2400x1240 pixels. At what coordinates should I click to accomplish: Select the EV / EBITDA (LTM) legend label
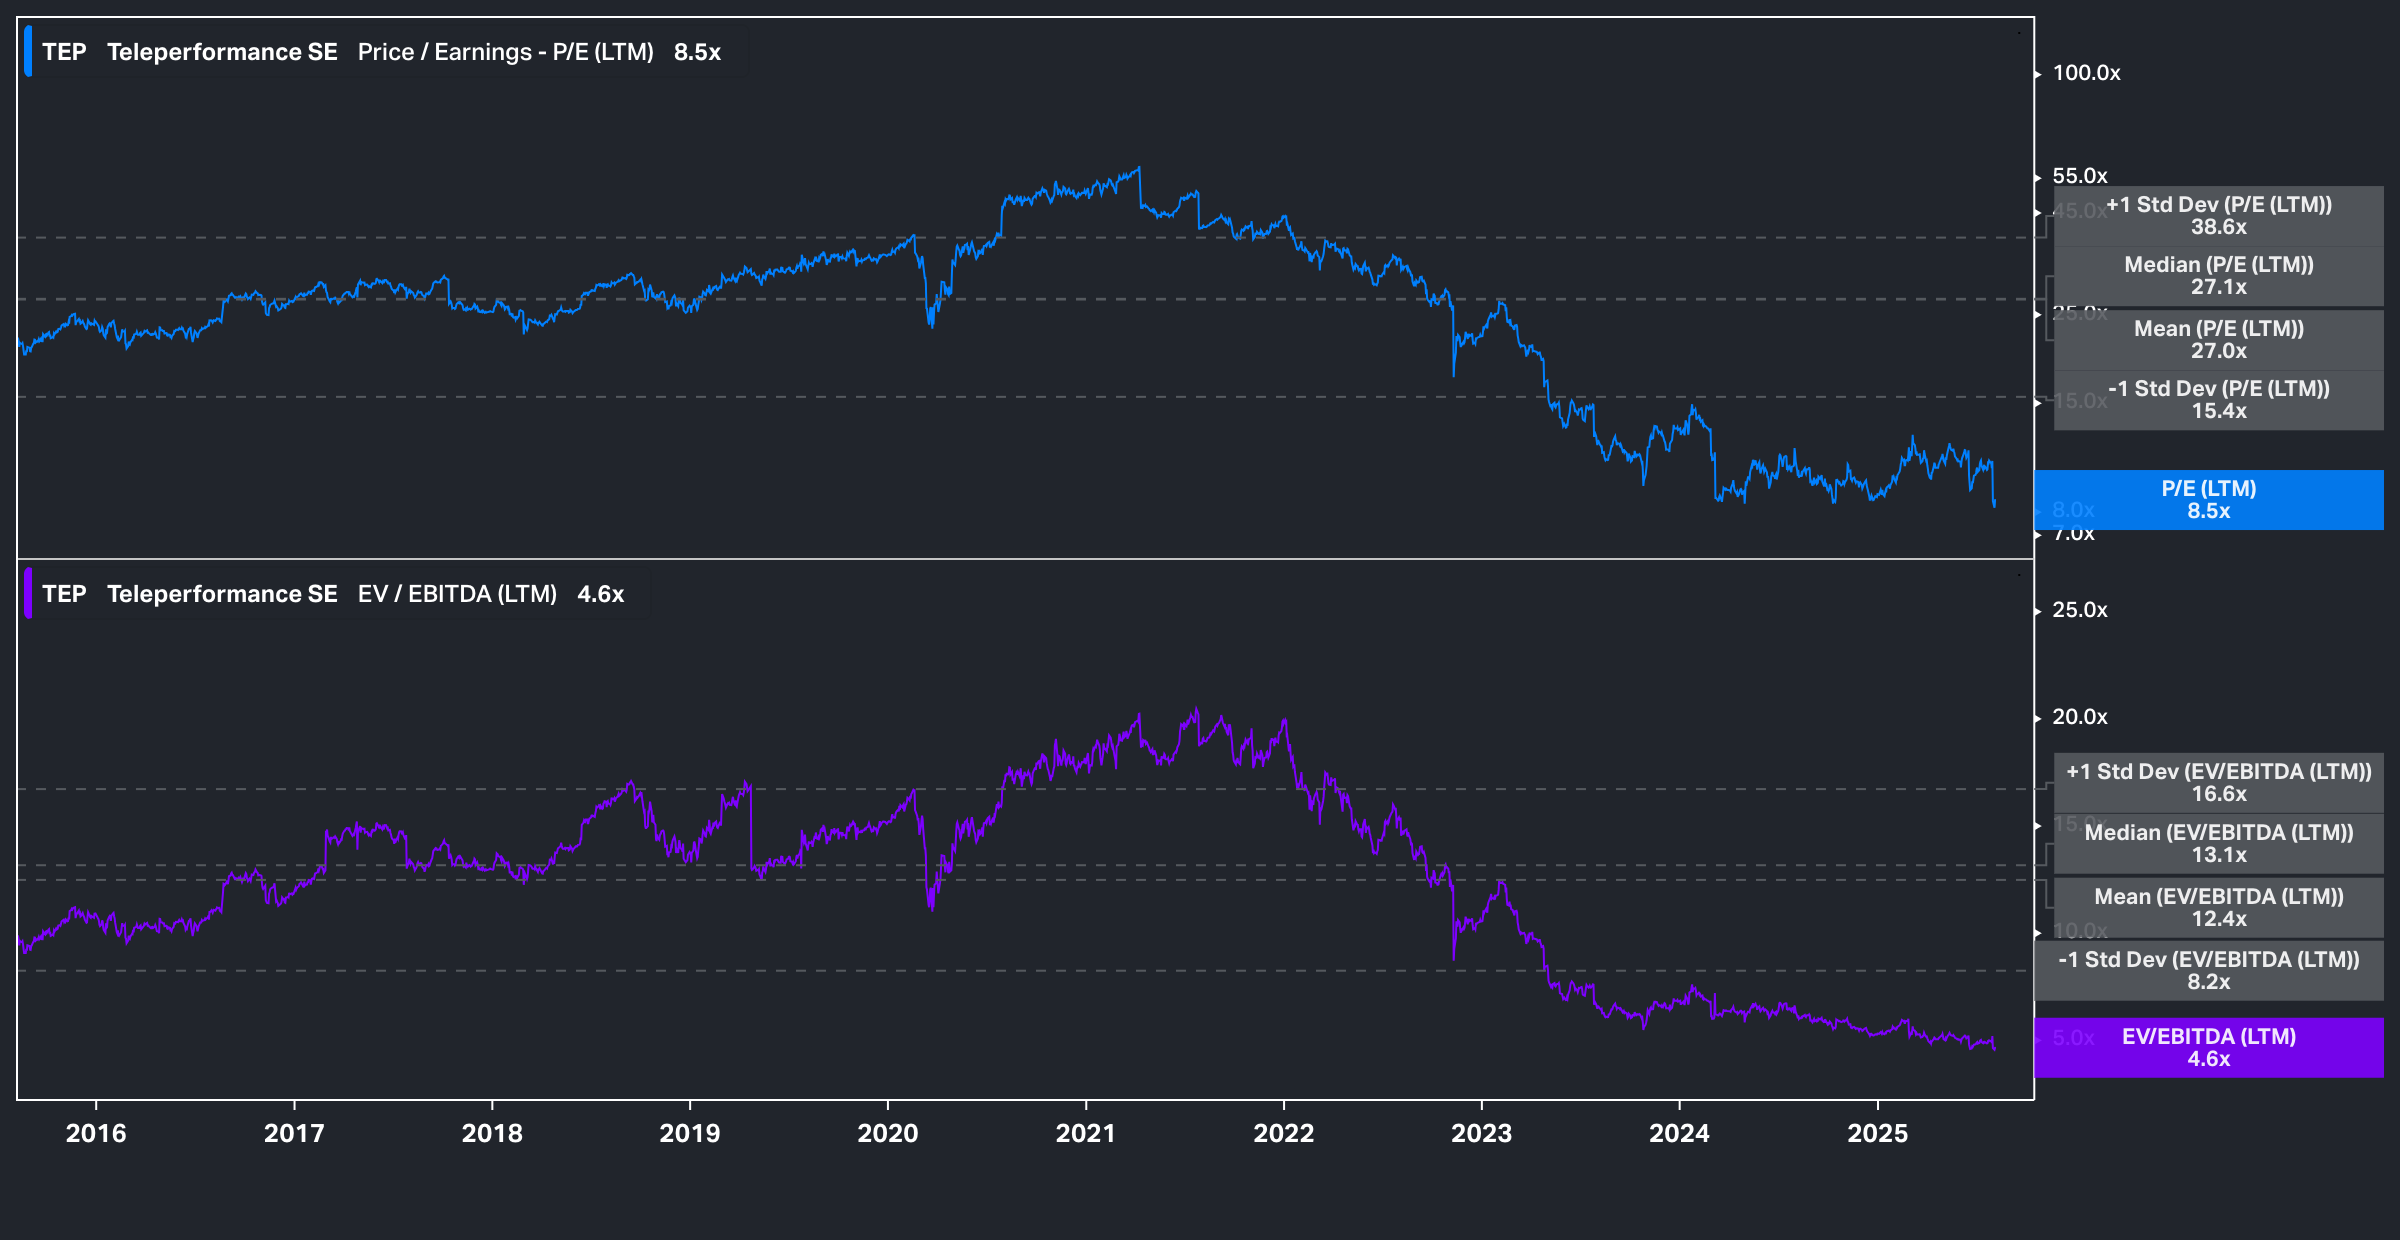click(x=457, y=594)
